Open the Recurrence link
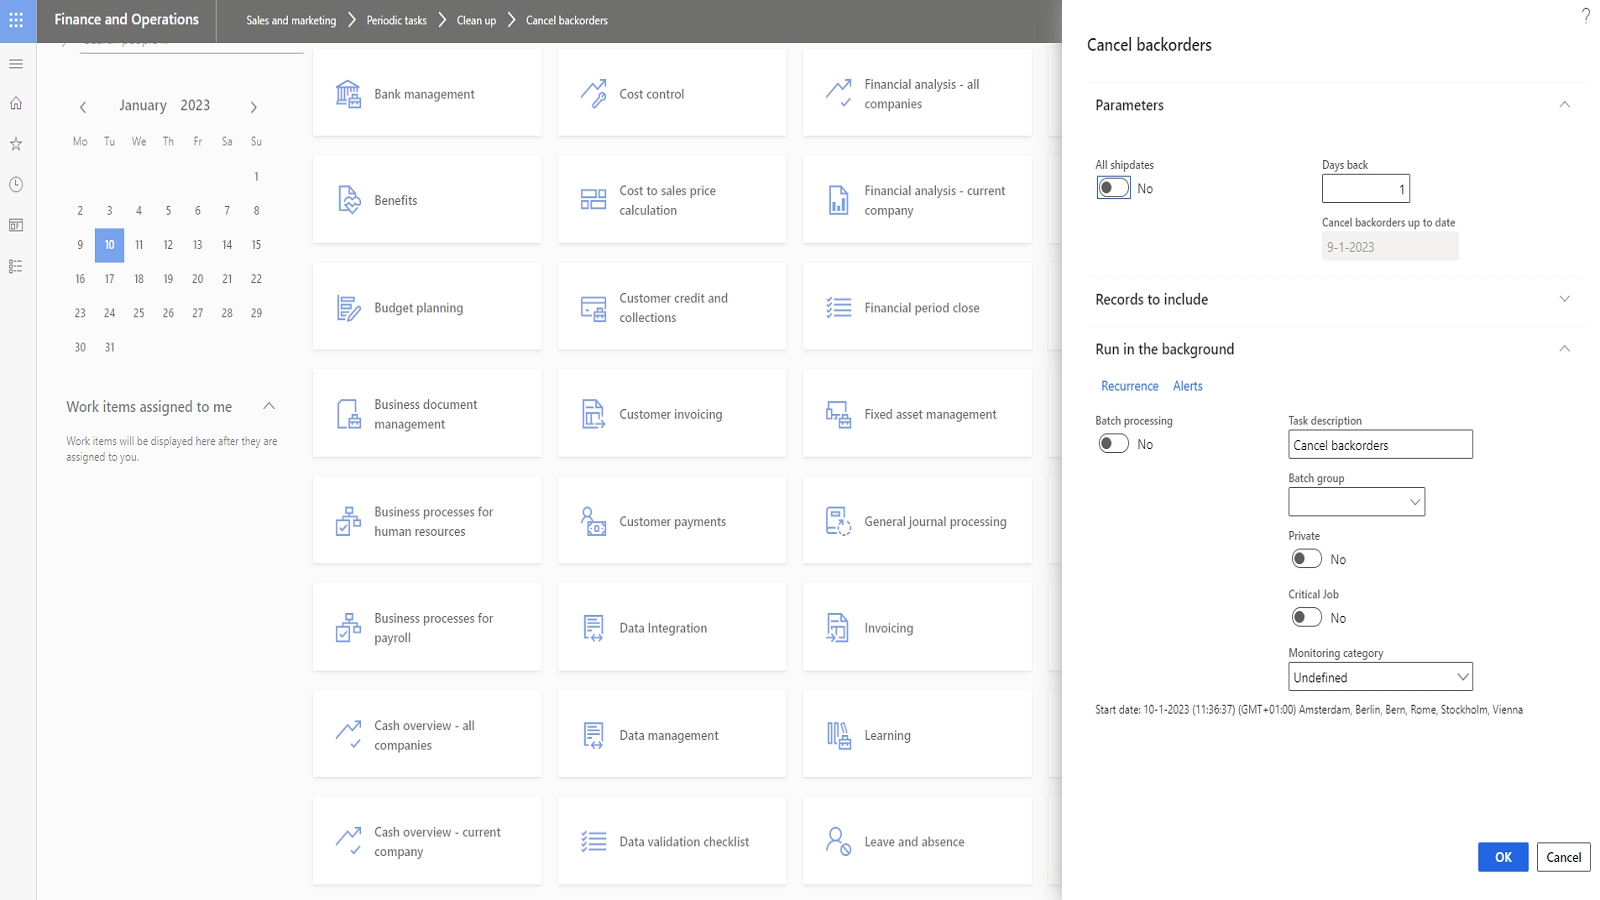Image resolution: width=1600 pixels, height=900 pixels. (1129, 386)
